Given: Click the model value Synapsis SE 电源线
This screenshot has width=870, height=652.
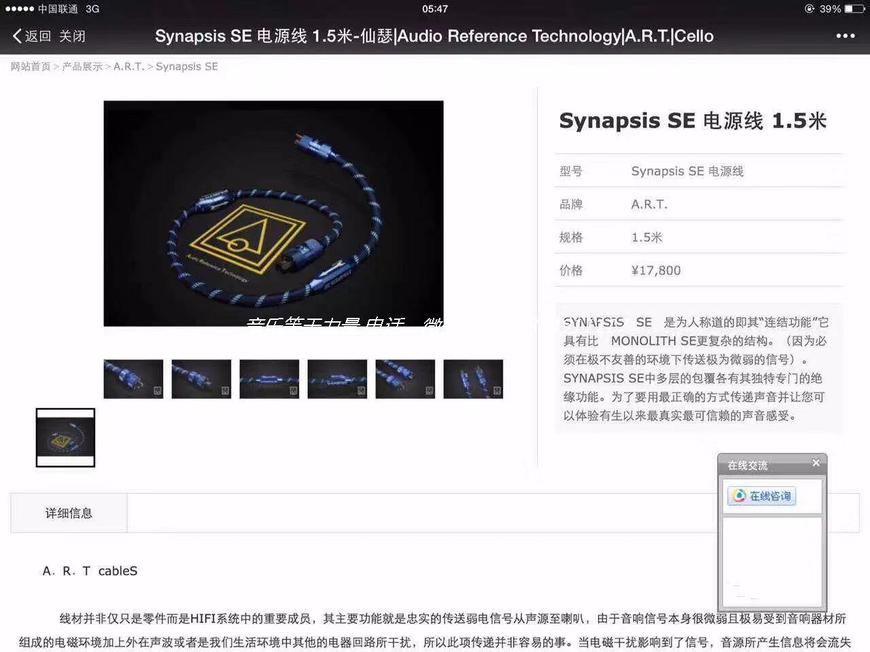Looking at the screenshot, I should pos(687,171).
